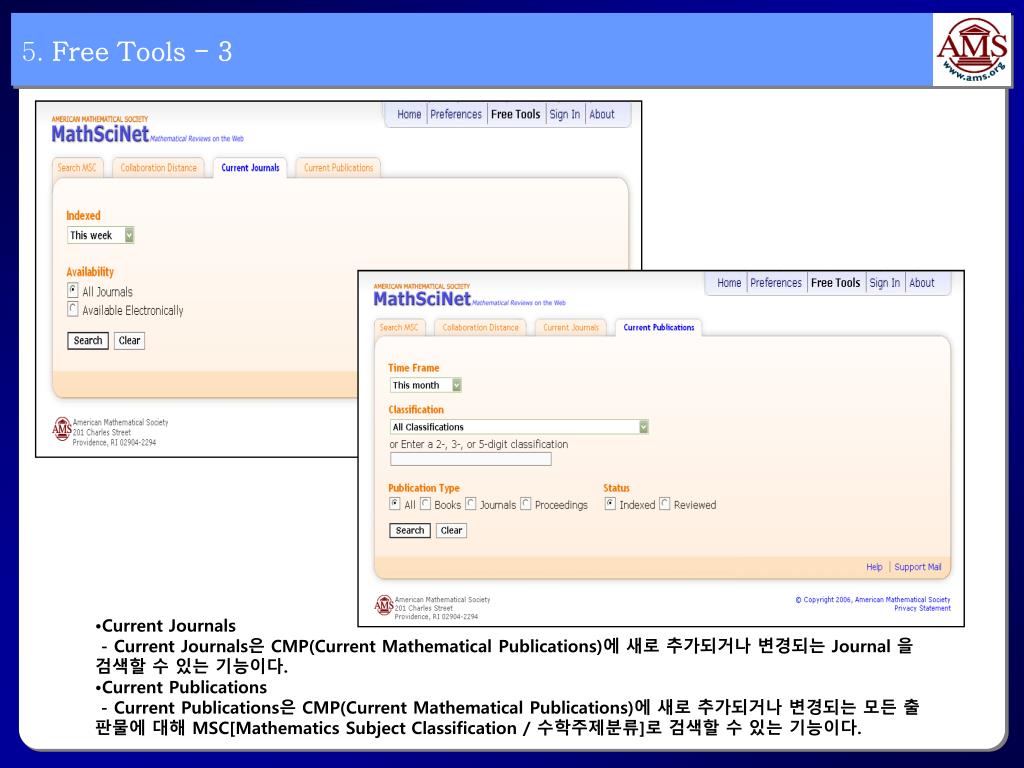Click the 'Availability' heading
The width and height of the screenshot is (1024, 768).
[x=90, y=272]
